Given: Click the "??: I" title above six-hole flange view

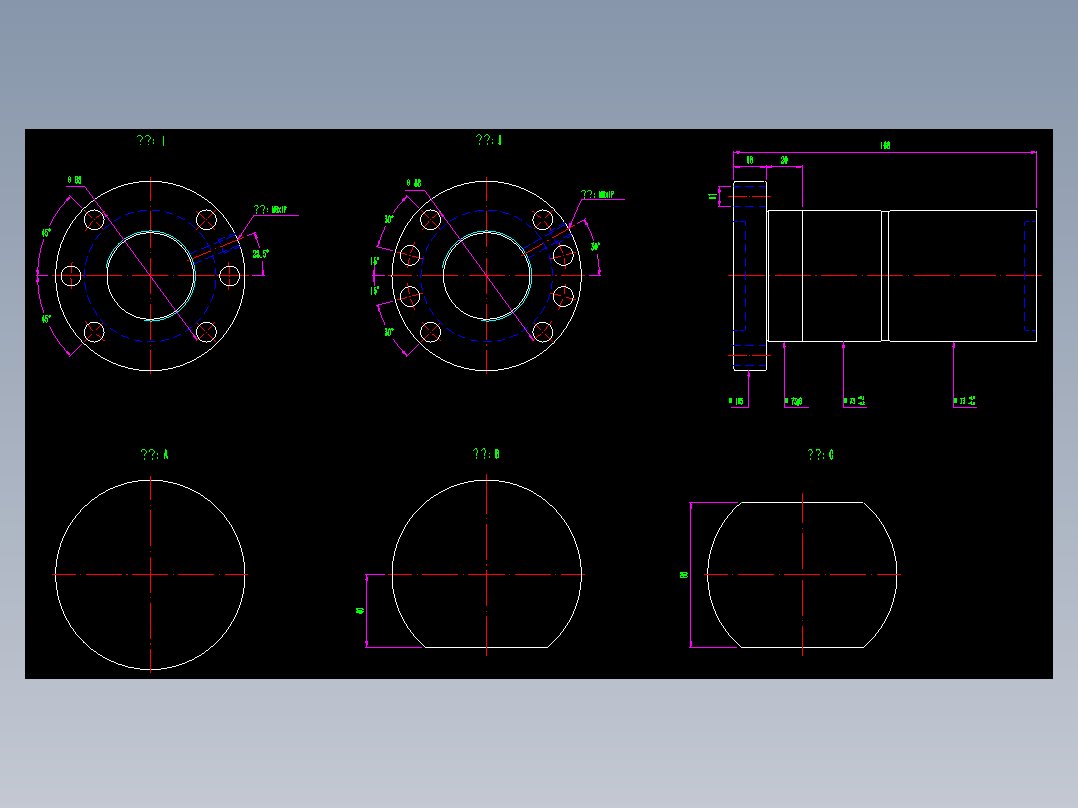Looking at the screenshot, I should tap(151, 140).
